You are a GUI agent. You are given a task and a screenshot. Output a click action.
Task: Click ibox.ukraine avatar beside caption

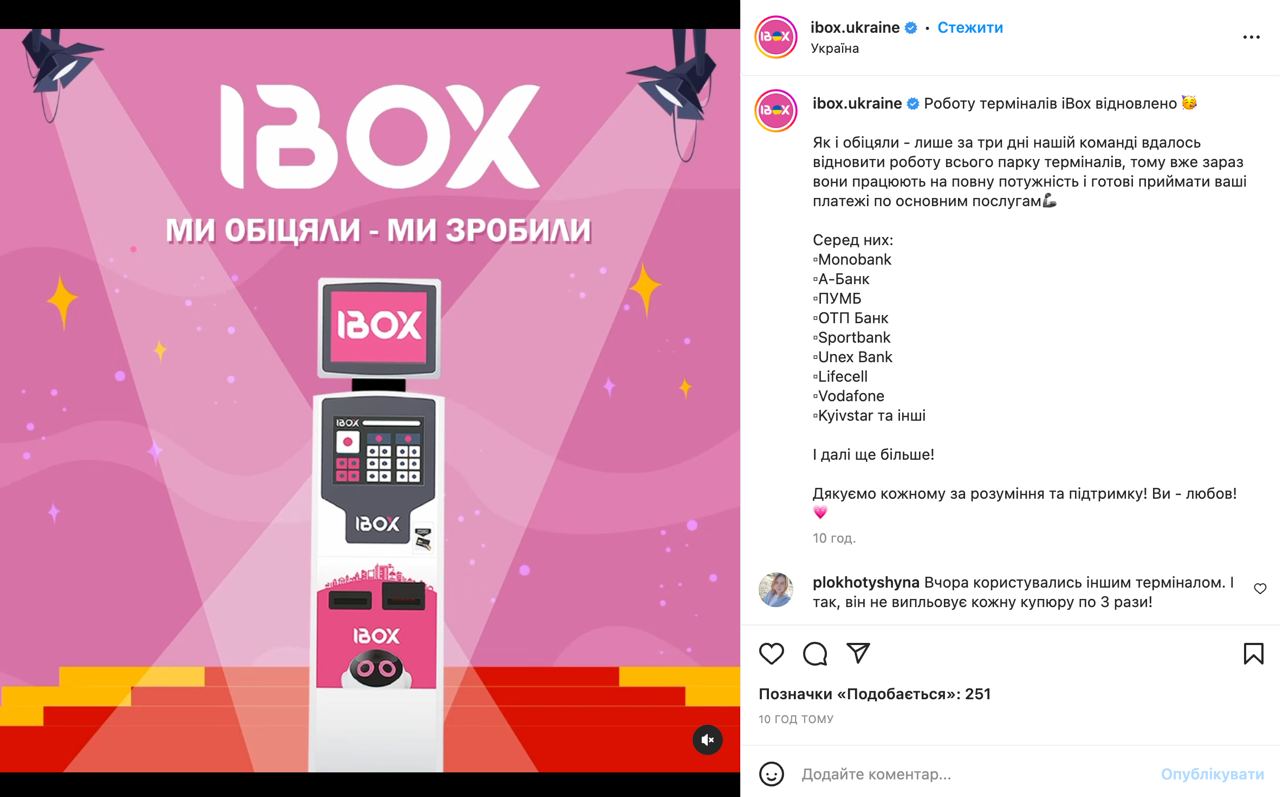(776, 110)
